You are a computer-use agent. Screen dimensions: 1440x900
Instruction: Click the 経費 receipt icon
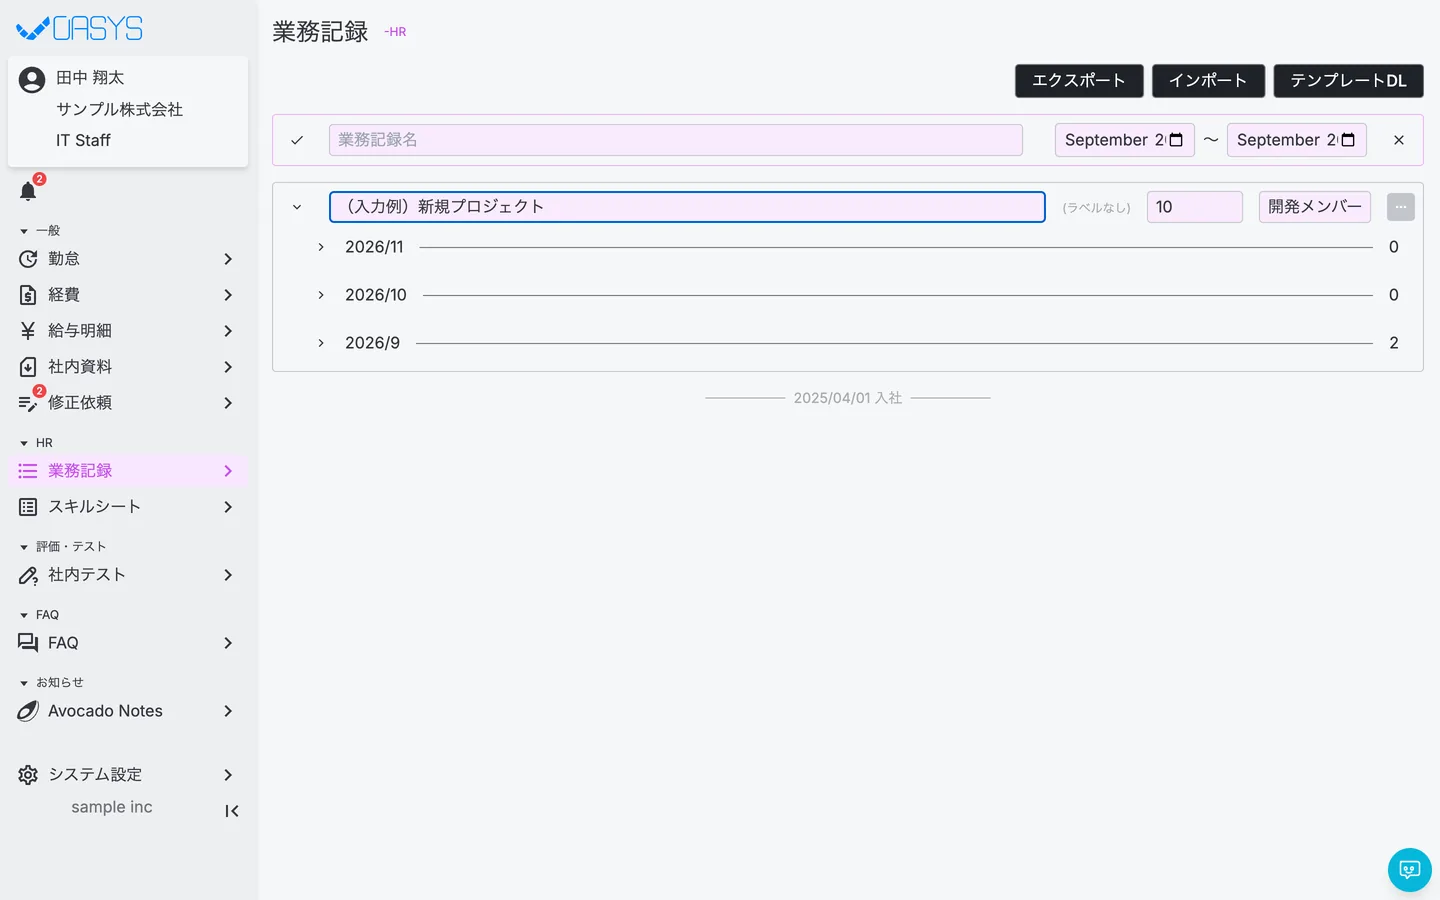pos(28,295)
